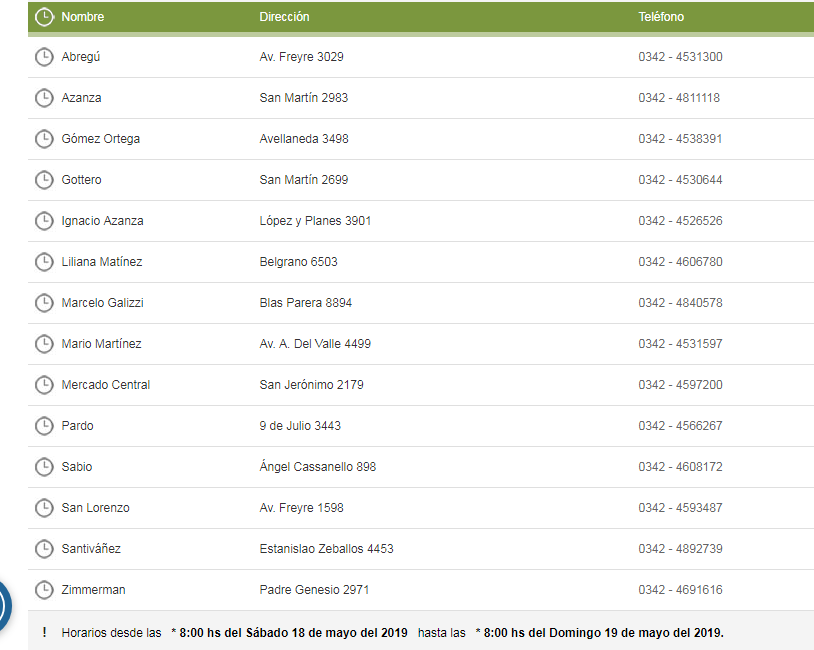Click phone number for San Lorenzo

click(x=680, y=508)
